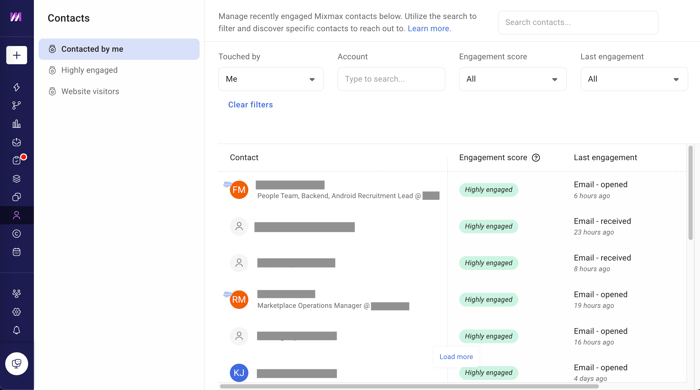Viewport: 700px width, 390px height.
Task: Open the Engagement score filter dropdown
Action: (x=512, y=79)
